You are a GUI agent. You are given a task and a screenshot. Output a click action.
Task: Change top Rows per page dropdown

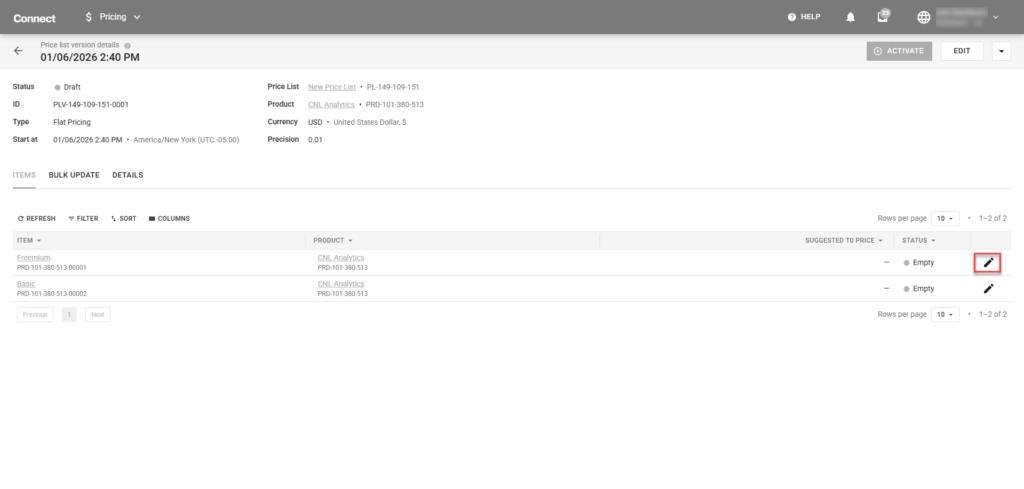(x=946, y=218)
